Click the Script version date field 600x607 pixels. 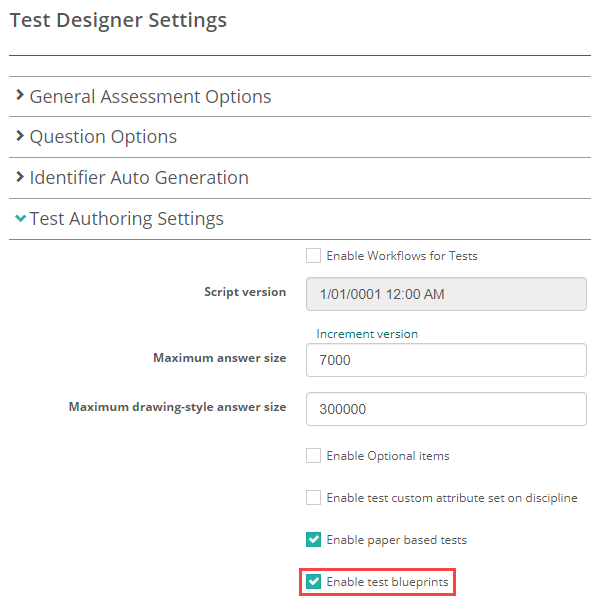click(x=446, y=295)
